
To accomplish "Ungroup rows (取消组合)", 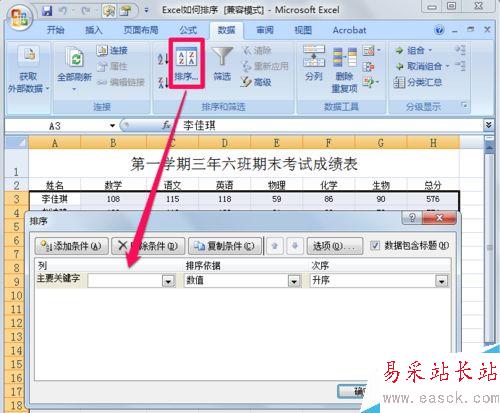I will [422, 66].
